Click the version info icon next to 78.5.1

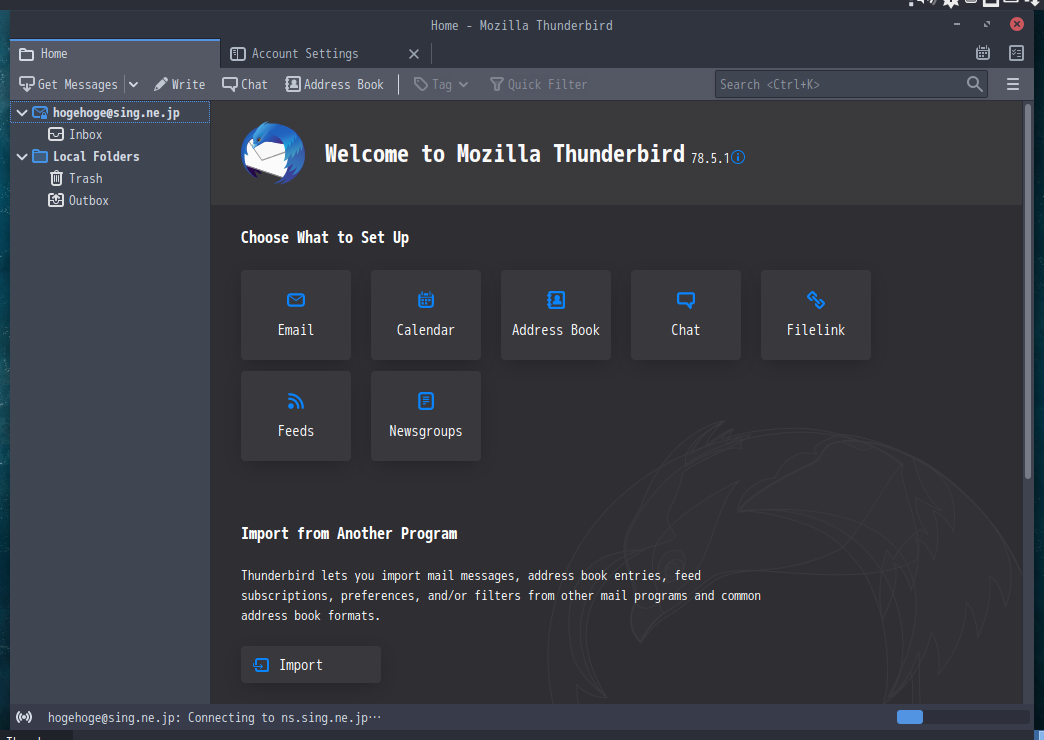click(x=738, y=157)
